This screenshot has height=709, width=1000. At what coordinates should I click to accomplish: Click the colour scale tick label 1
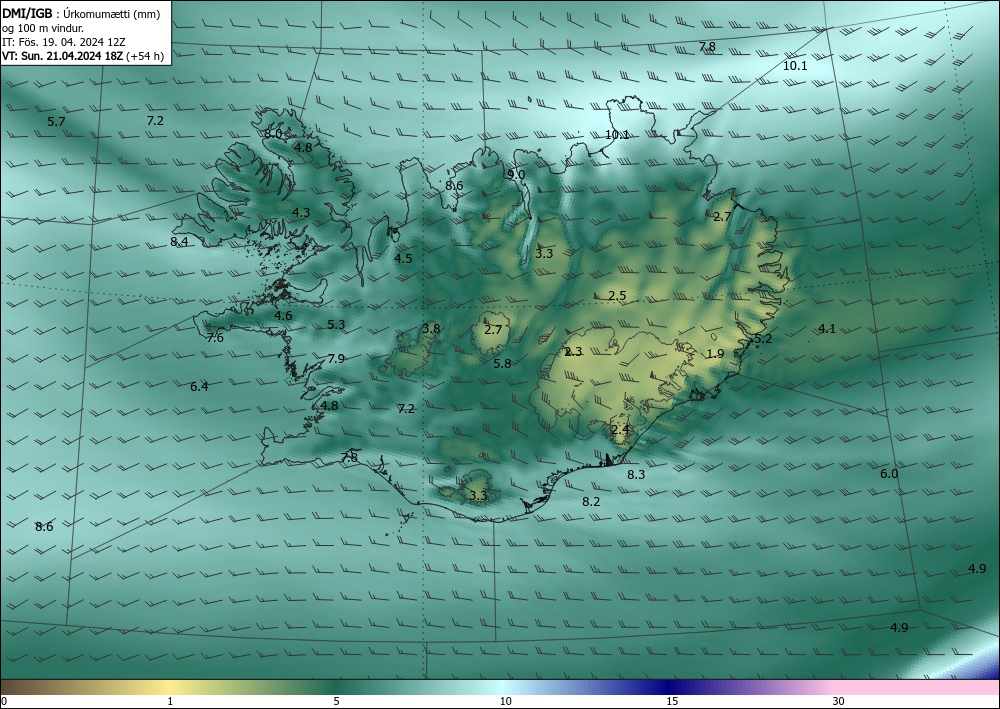coord(170,702)
